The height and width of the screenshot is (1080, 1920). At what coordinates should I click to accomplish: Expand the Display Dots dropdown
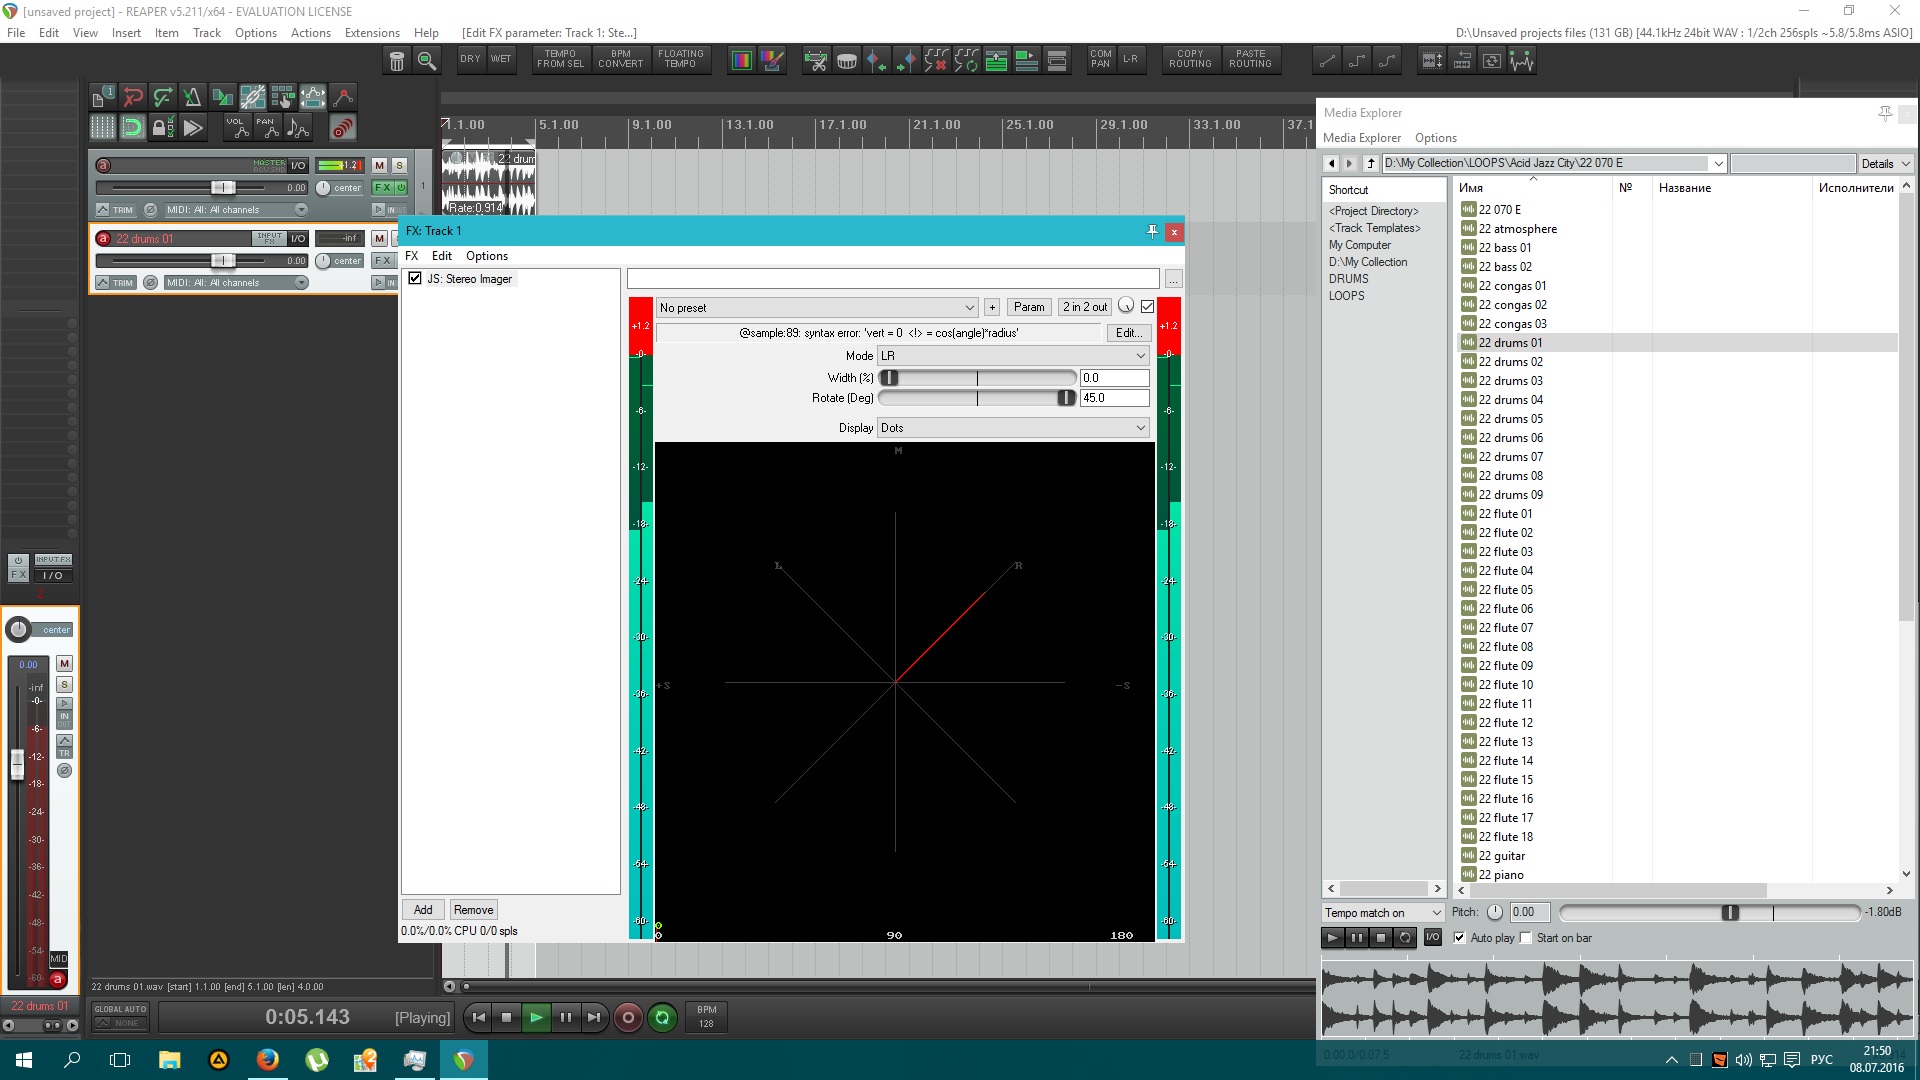1013,428
